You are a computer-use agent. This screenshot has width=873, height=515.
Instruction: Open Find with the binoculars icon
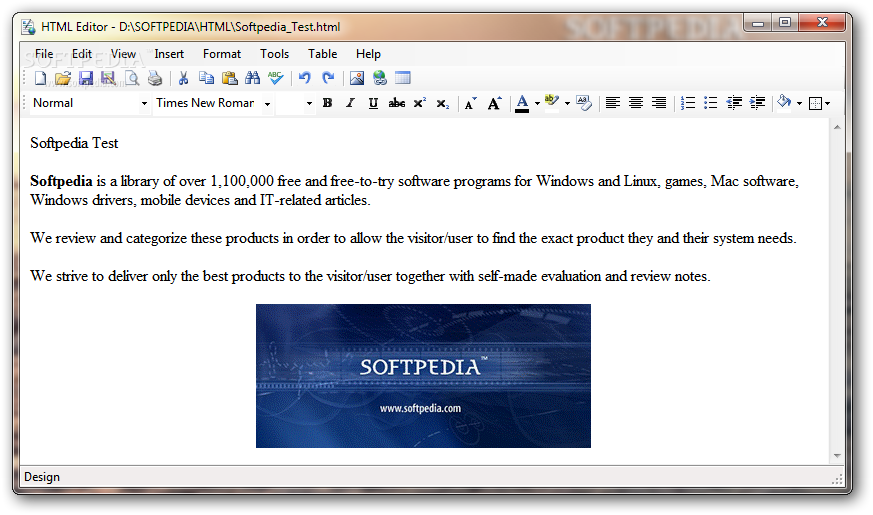[x=252, y=78]
